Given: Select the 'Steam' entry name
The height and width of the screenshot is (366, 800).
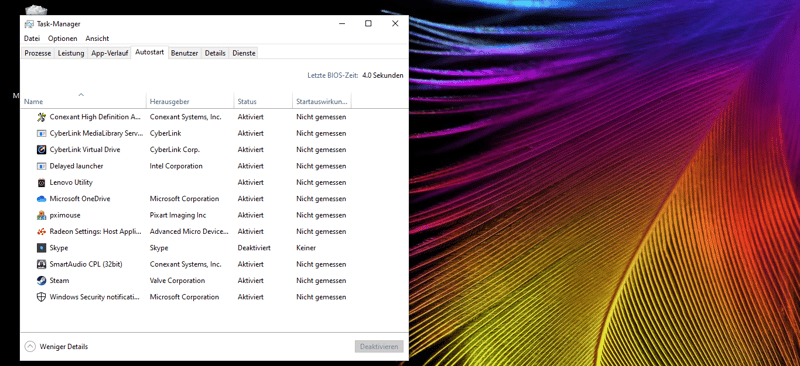Looking at the screenshot, I should tap(59, 280).
